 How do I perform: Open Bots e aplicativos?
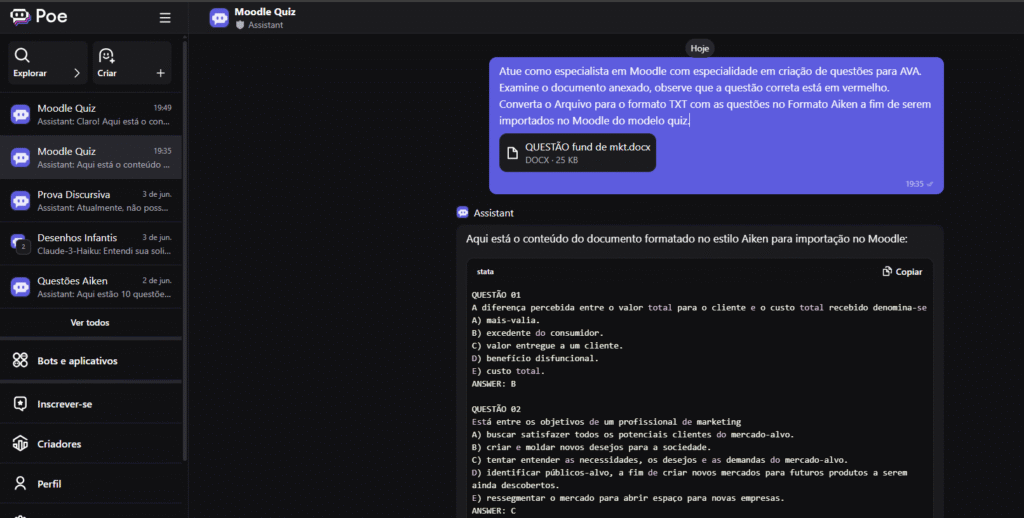pyautogui.click(x=91, y=361)
